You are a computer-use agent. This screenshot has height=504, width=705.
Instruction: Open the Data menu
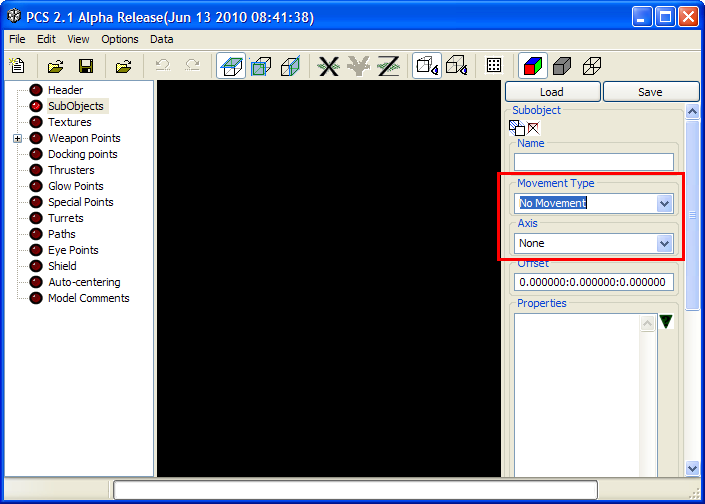pos(161,39)
